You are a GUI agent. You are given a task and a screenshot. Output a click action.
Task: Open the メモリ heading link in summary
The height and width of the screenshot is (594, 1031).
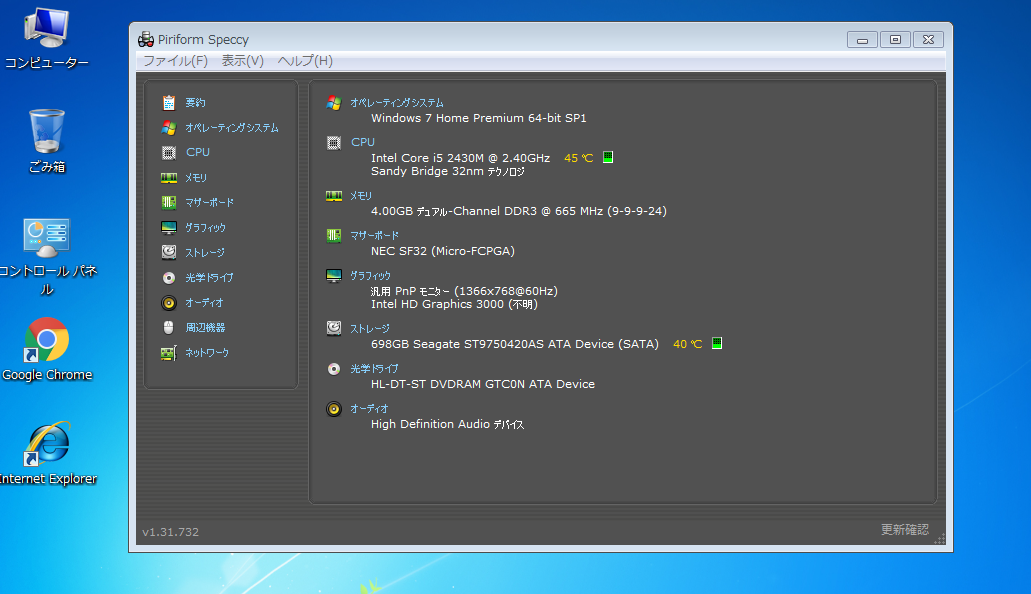tap(361, 196)
